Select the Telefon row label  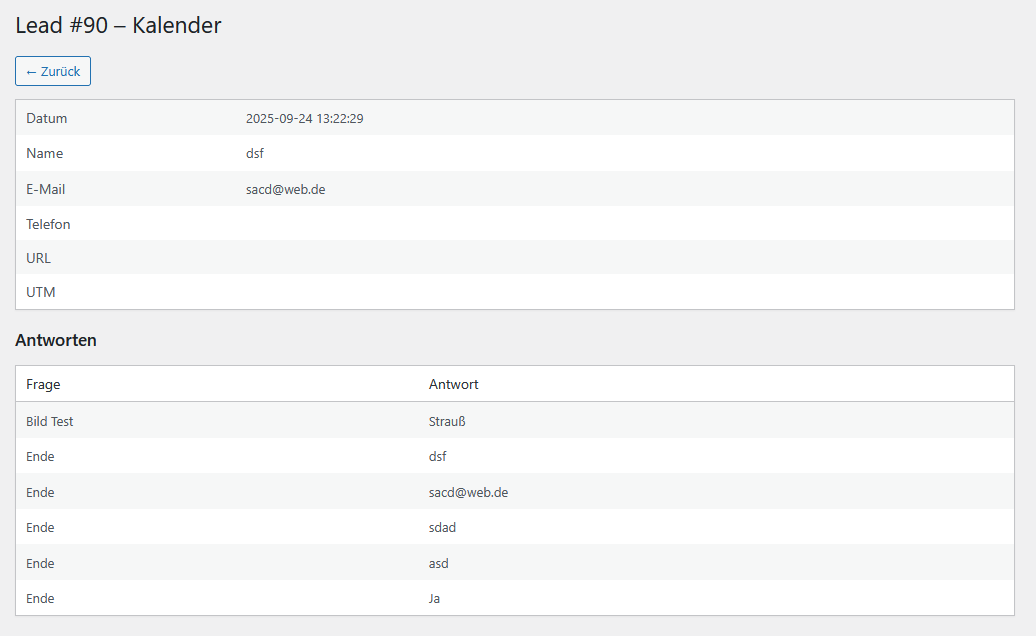[x=48, y=224]
